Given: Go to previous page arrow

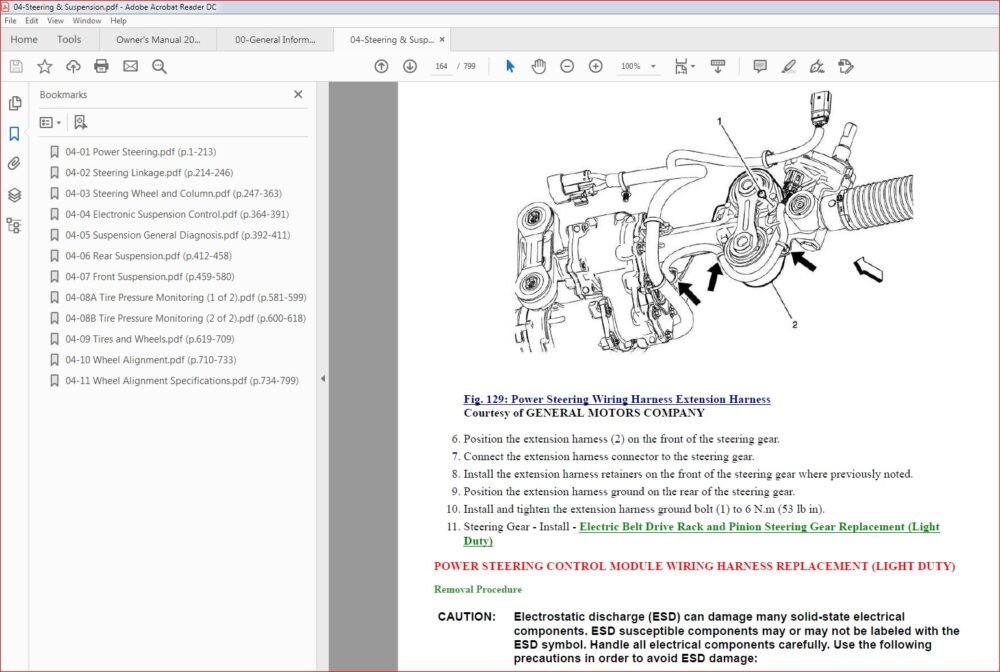Looking at the screenshot, I should click(381, 66).
